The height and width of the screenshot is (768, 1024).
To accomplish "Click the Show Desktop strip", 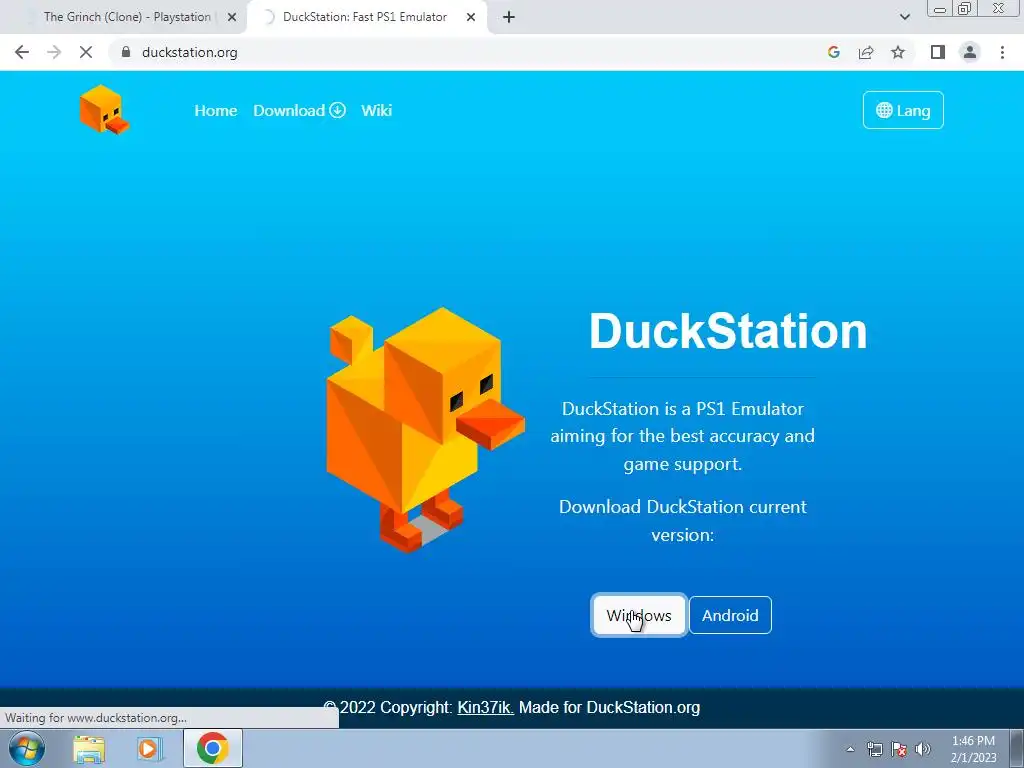I will coord(1017,748).
